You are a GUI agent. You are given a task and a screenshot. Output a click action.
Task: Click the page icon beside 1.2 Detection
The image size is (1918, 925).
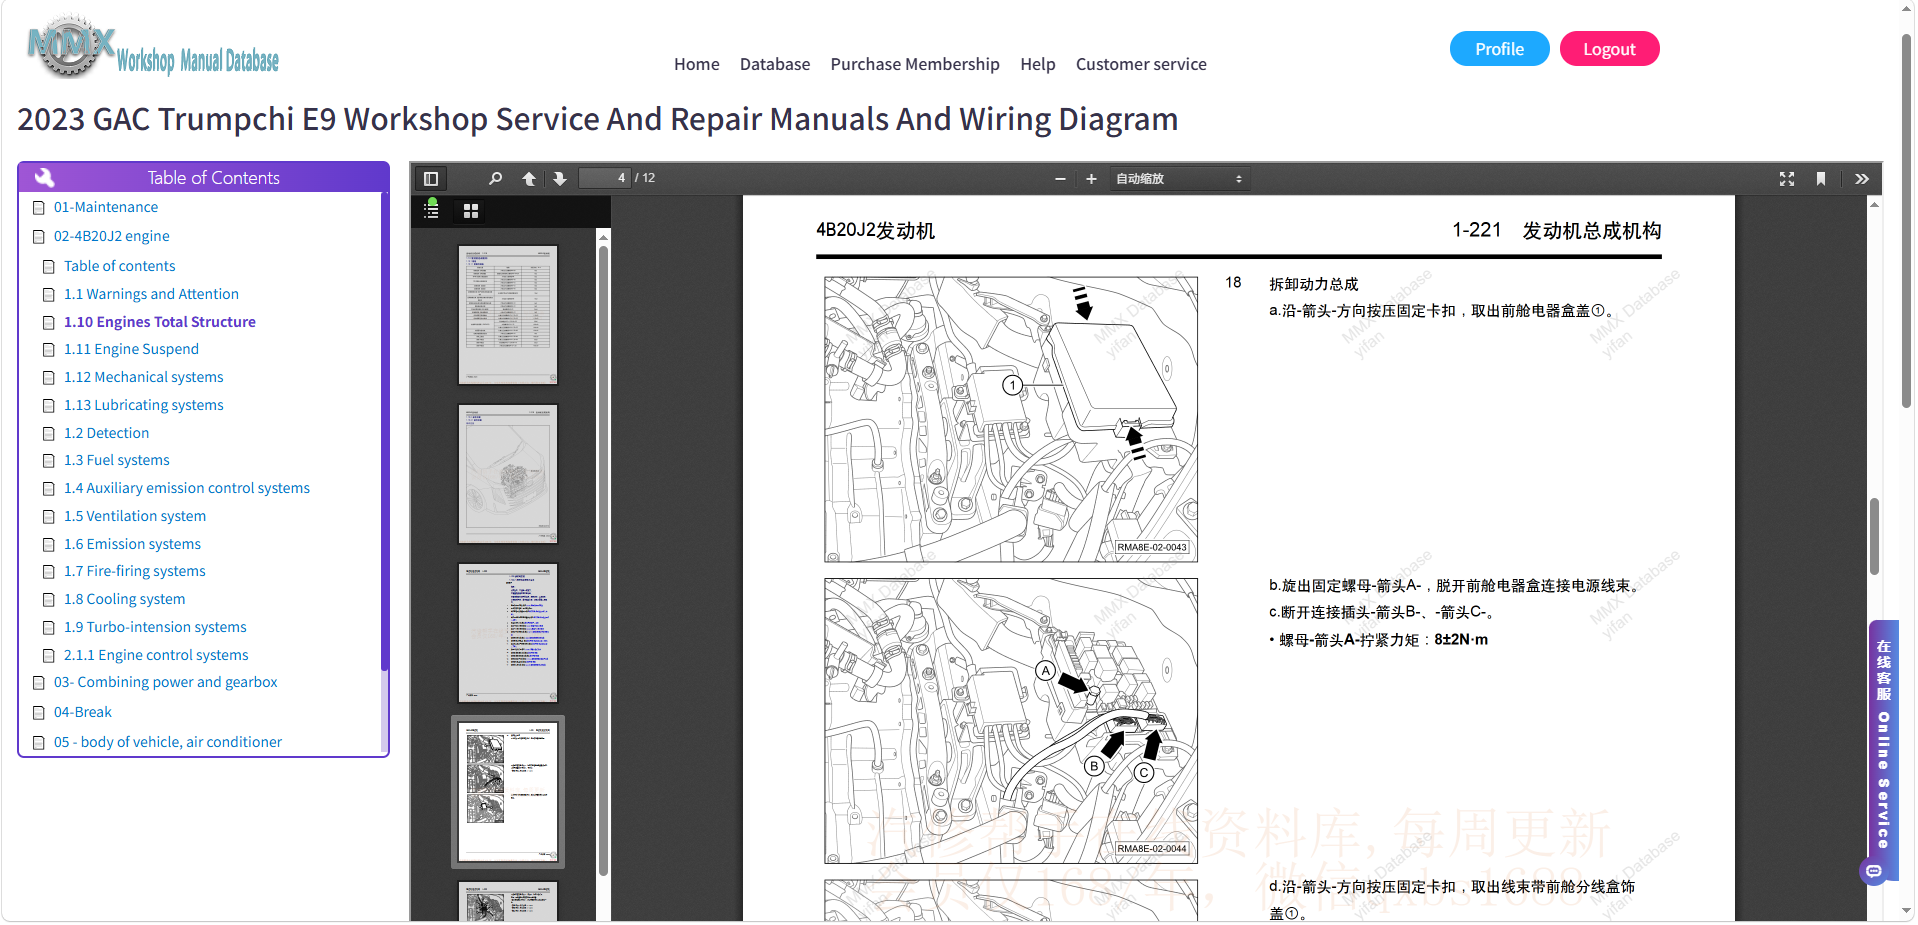point(49,434)
